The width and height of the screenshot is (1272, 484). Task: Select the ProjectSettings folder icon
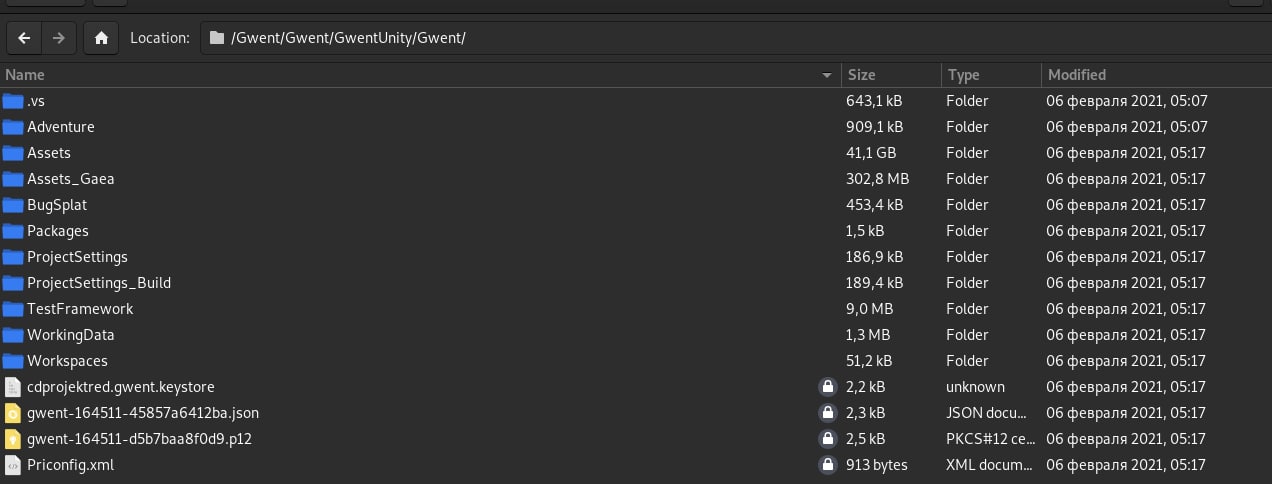tap(13, 257)
